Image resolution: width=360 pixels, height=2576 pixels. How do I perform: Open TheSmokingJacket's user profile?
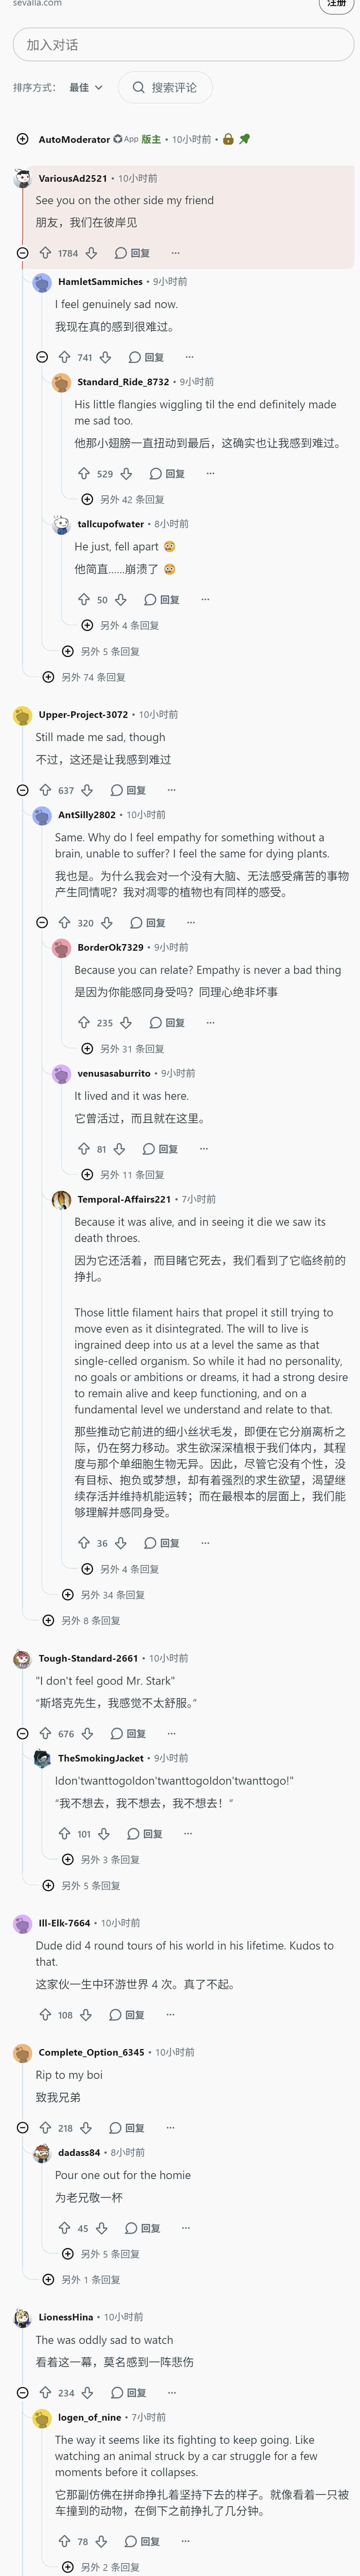coord(101,1758)
